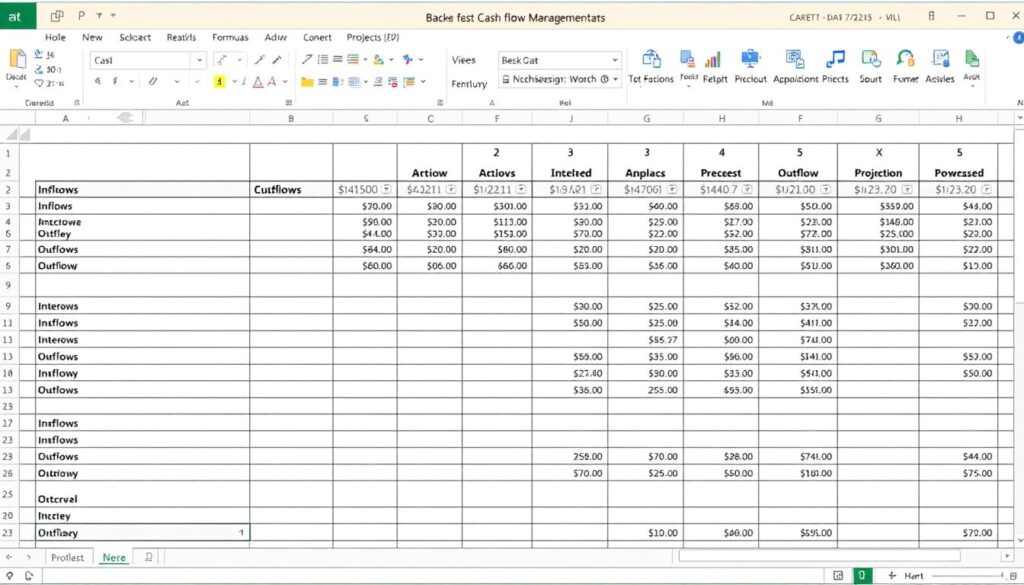Click the Sourt icon in the ribbon
The image size is (1024, 585).
tap(870, 58)
